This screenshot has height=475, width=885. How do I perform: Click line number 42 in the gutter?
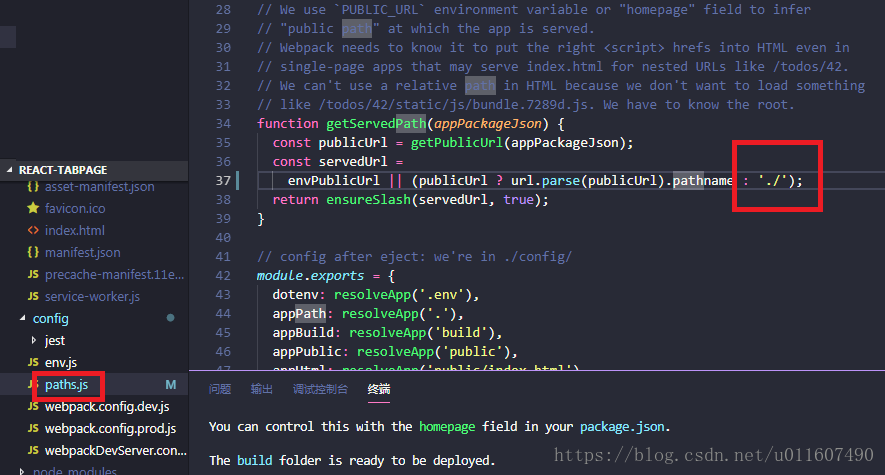point(223,276)
